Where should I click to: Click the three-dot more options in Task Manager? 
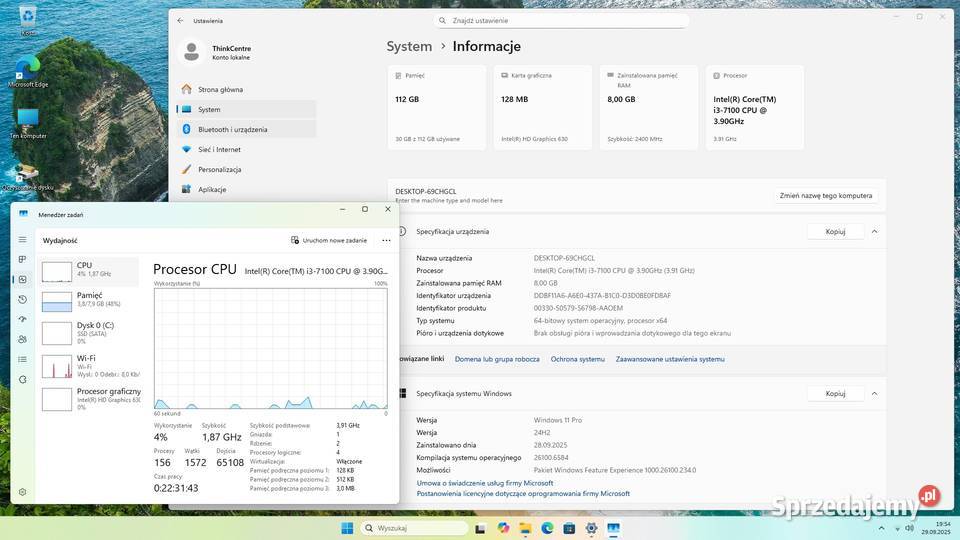386,240
